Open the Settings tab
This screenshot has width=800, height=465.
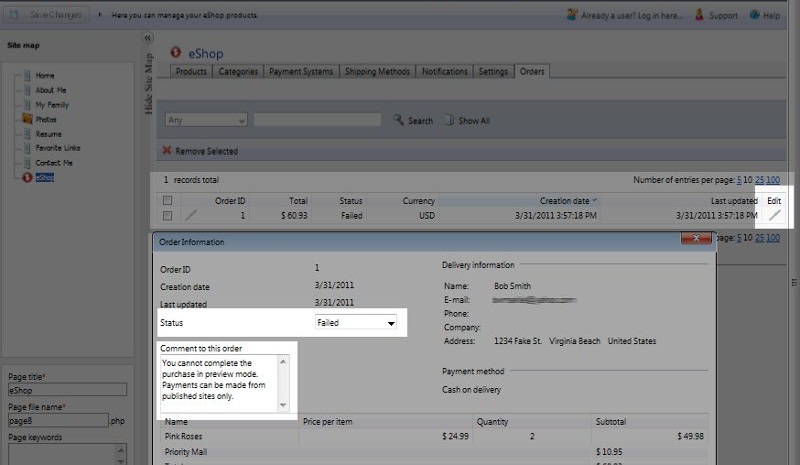(493, 71)
